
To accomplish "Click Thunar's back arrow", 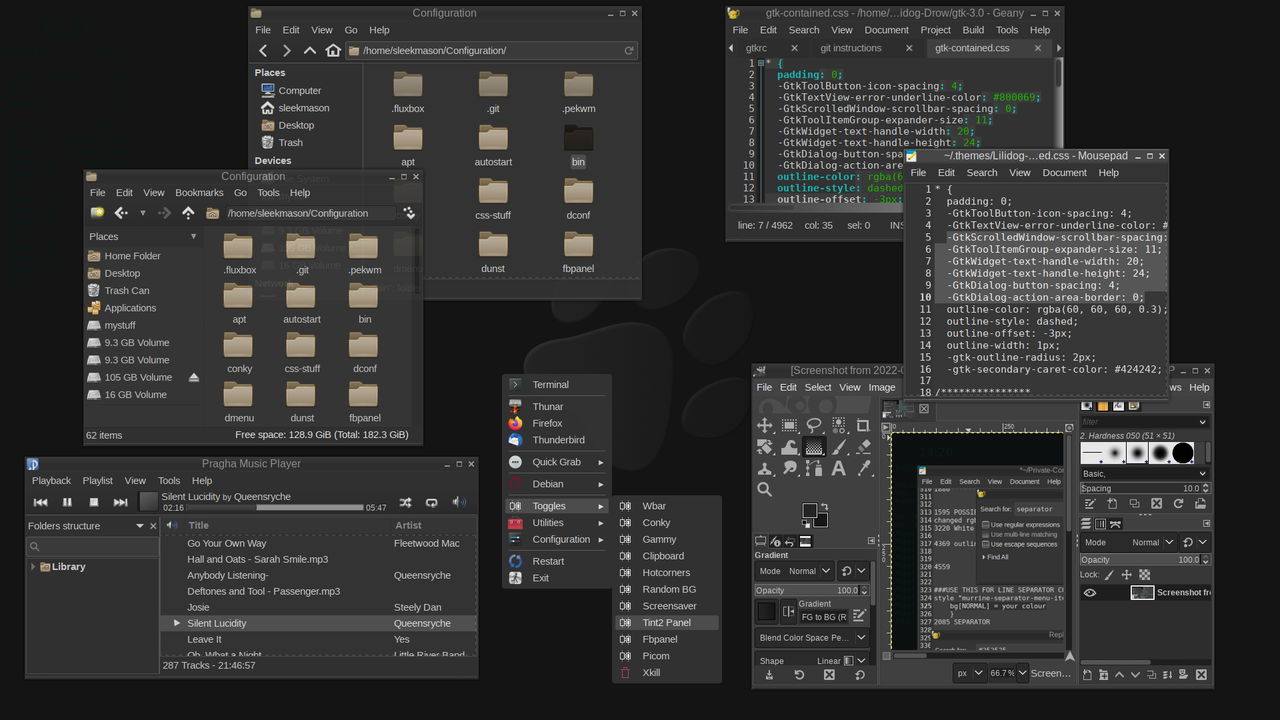I will 264,50.
